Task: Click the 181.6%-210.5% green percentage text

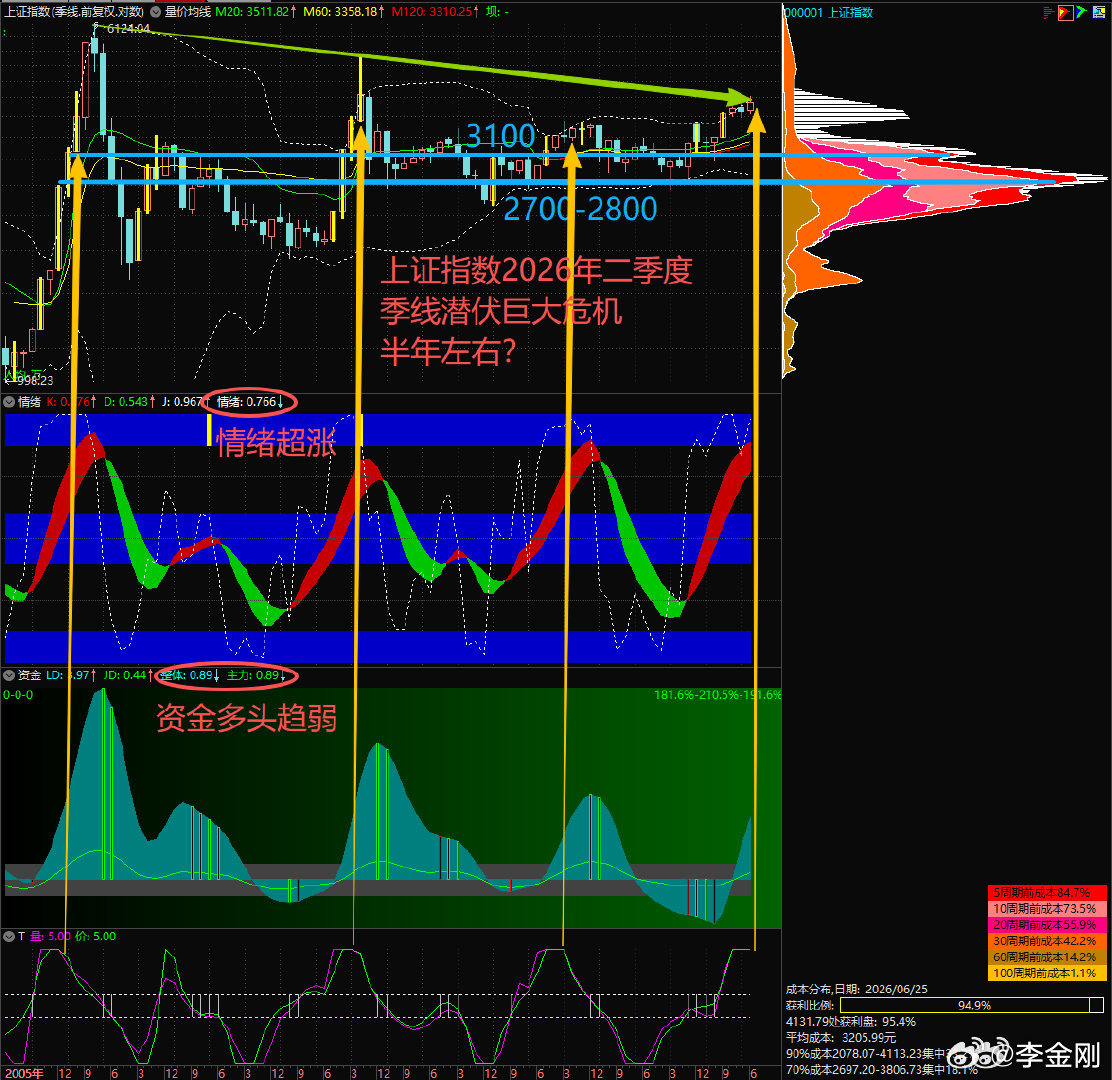Action: click(717, 695)
